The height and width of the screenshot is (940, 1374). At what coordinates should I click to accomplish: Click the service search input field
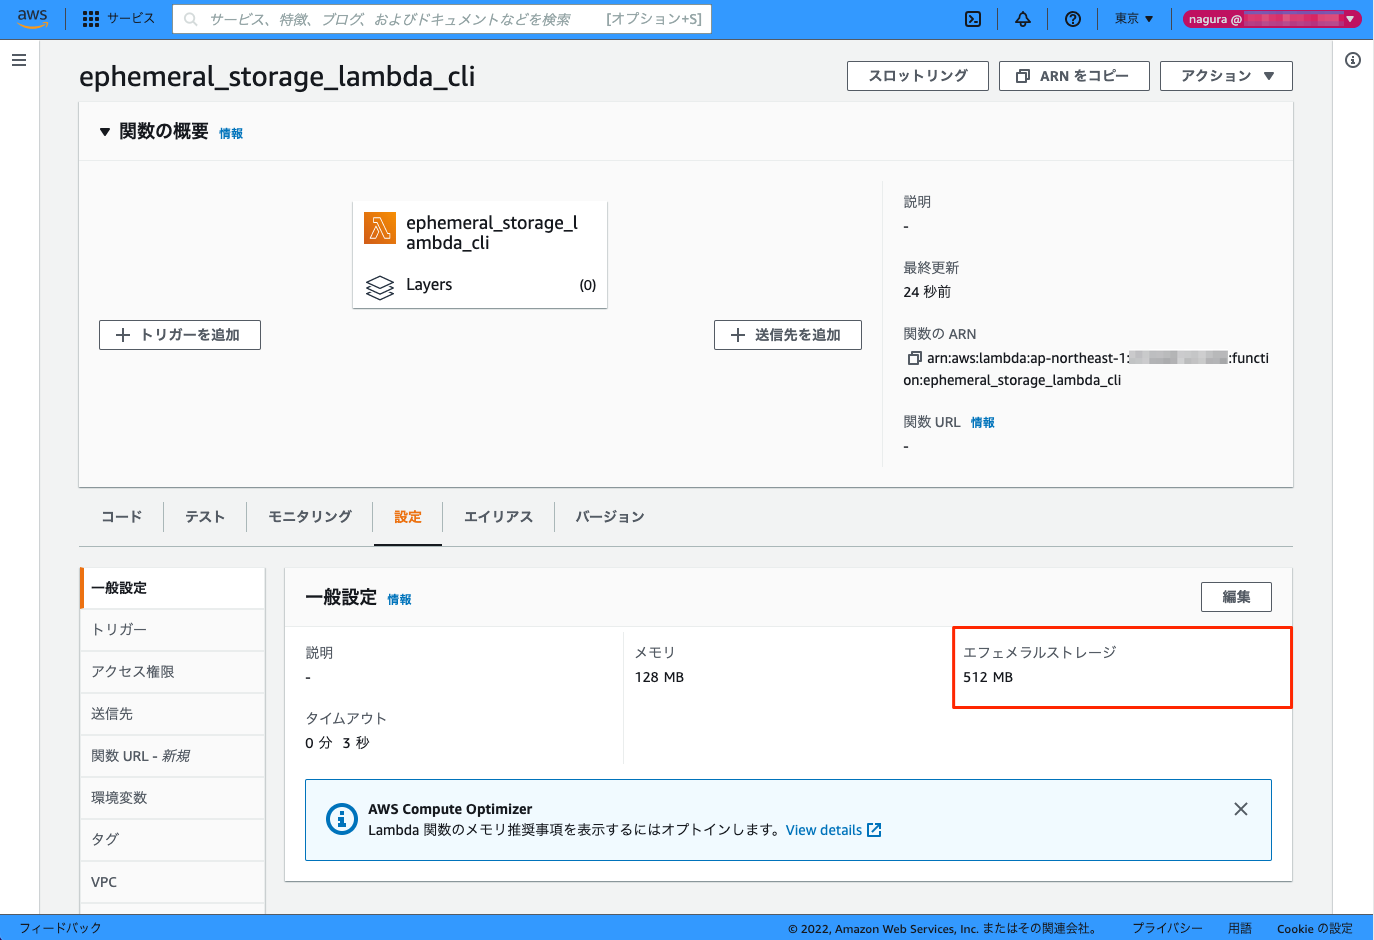pyautogui.click(x=440, y=18)
